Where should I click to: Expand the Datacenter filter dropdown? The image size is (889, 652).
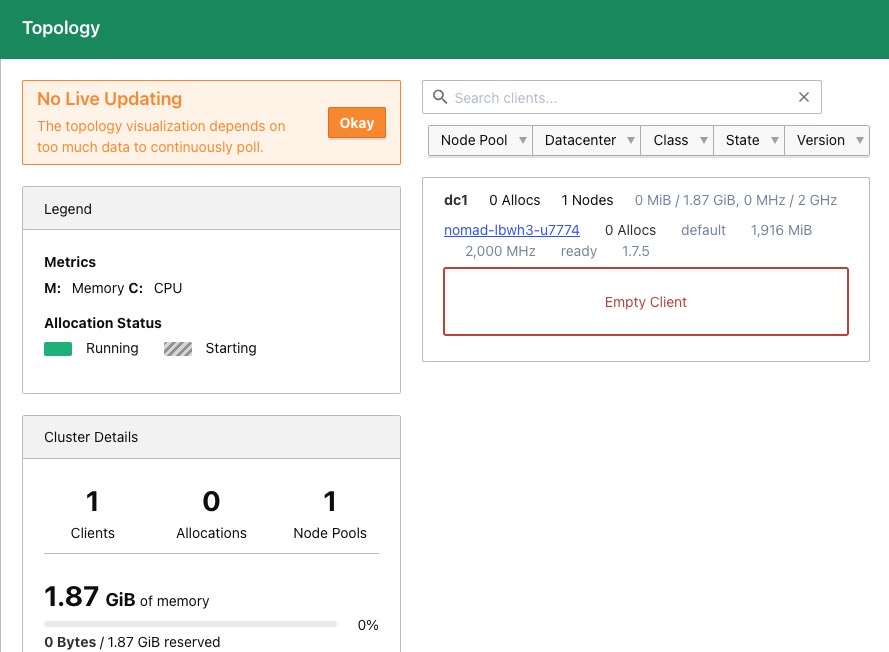[586, 141]
